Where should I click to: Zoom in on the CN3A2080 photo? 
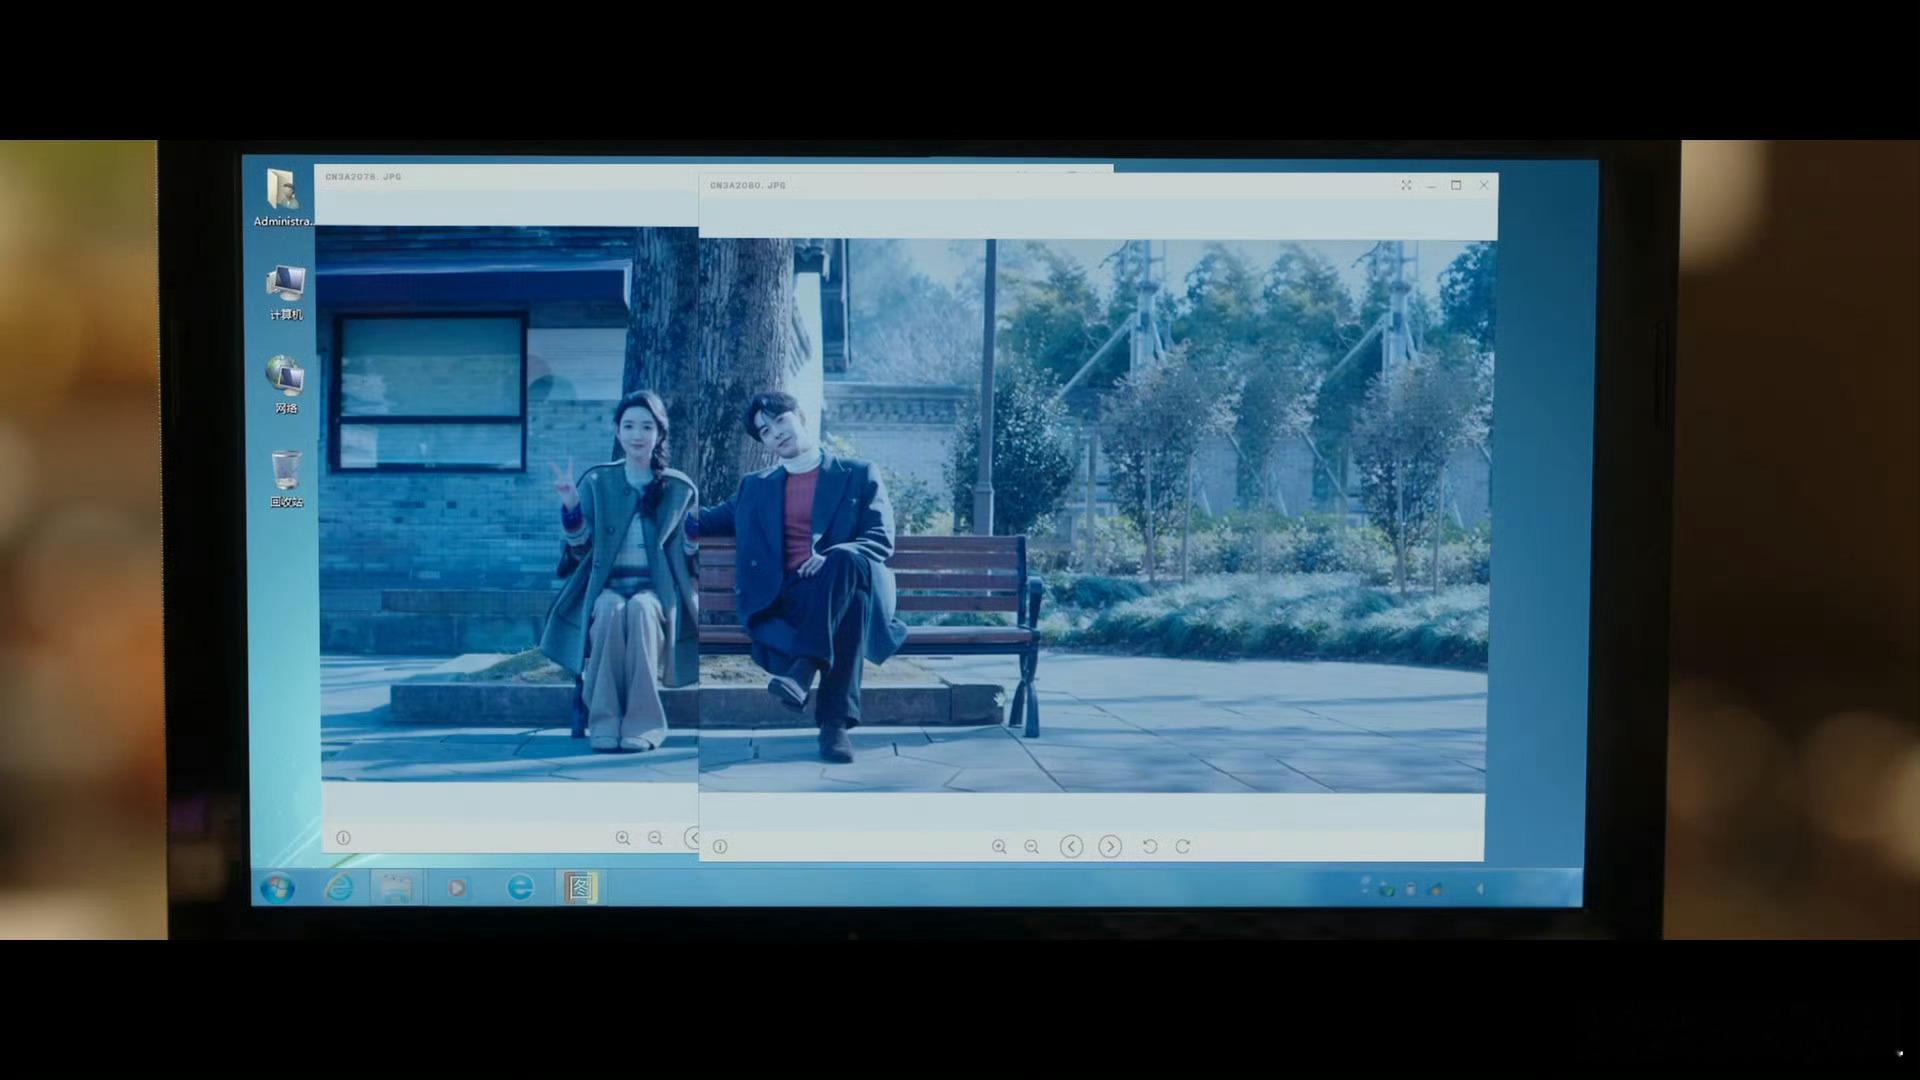998,847
